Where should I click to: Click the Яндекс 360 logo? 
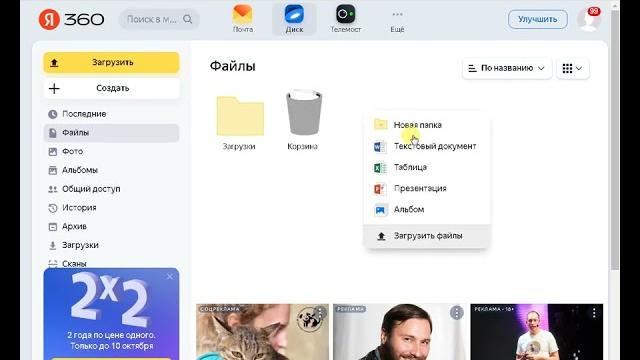tap(71, 19)
